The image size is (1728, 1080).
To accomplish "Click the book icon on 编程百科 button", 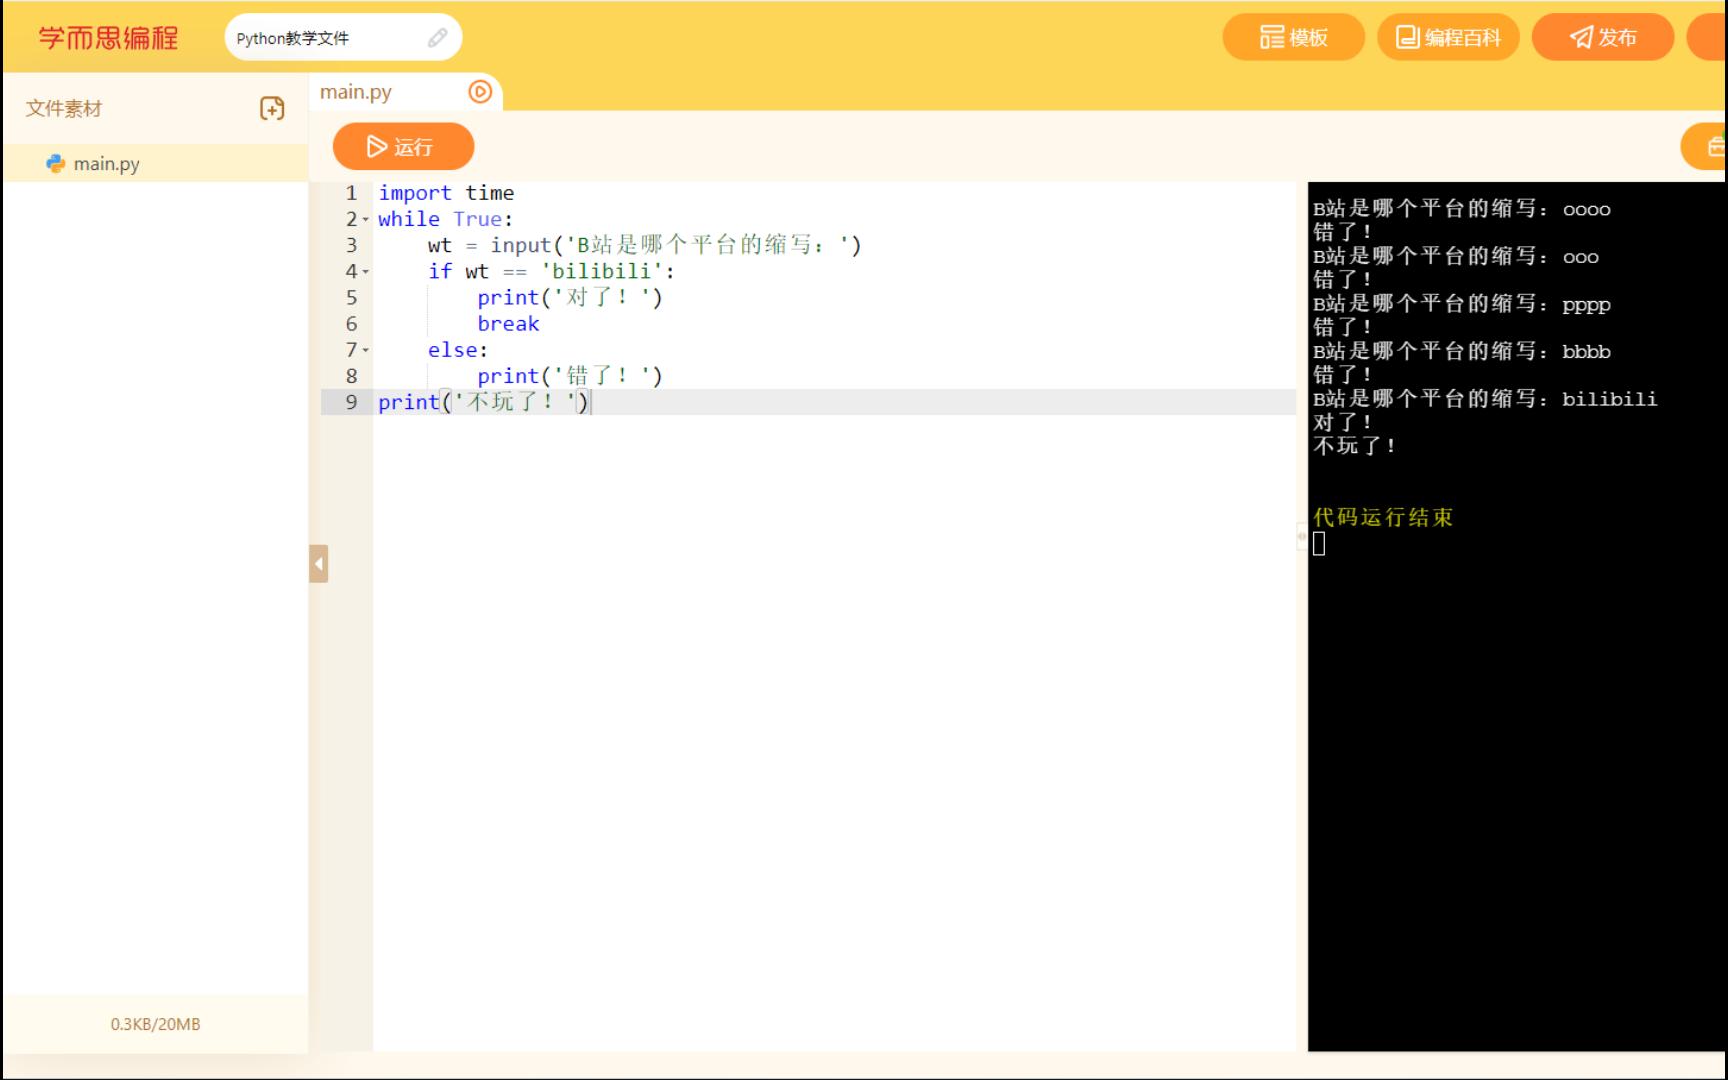I will (1405, 37).
